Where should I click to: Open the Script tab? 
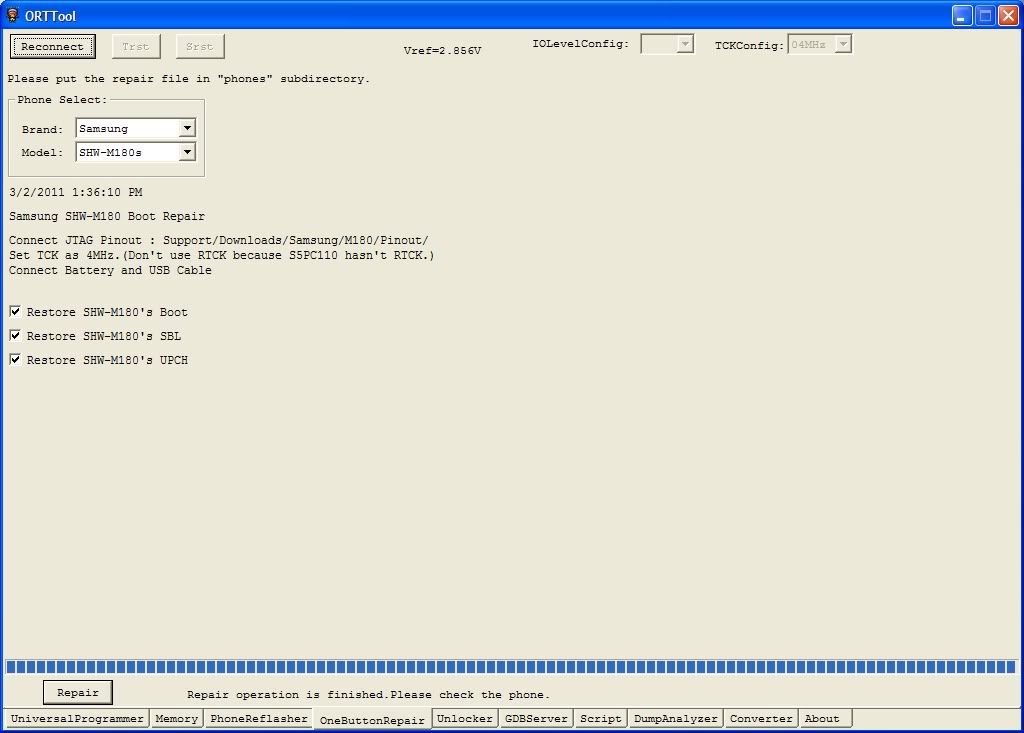click(x=601, y=719)
